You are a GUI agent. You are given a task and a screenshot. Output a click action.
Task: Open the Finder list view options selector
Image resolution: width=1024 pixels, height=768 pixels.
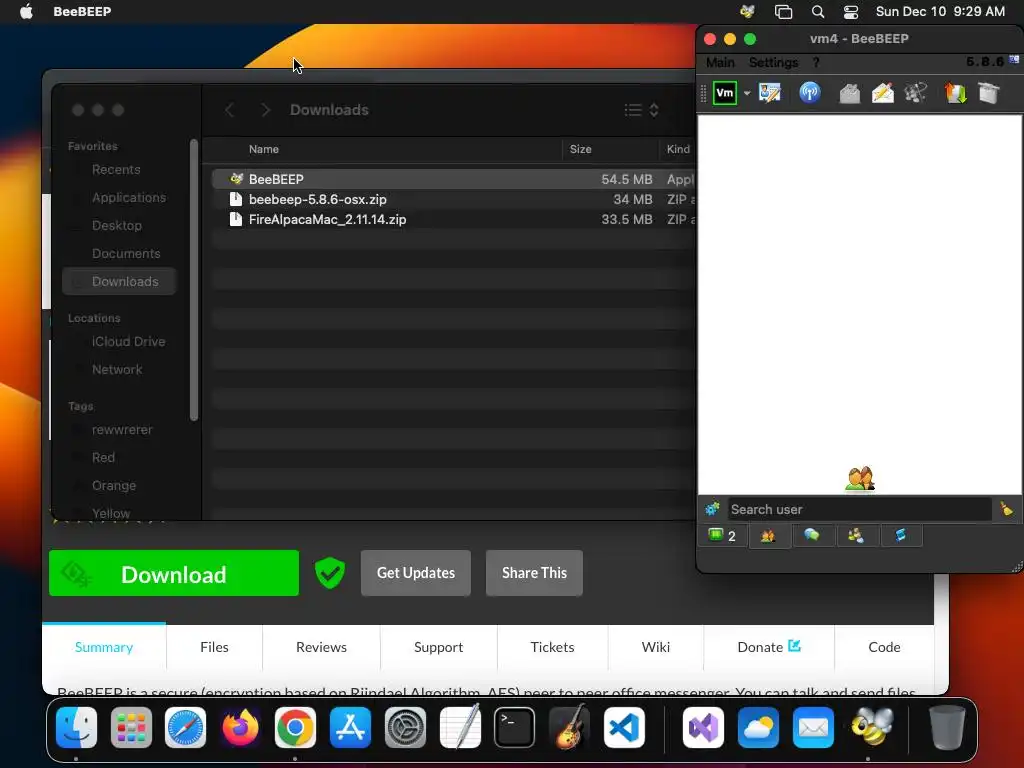(641, 110)
